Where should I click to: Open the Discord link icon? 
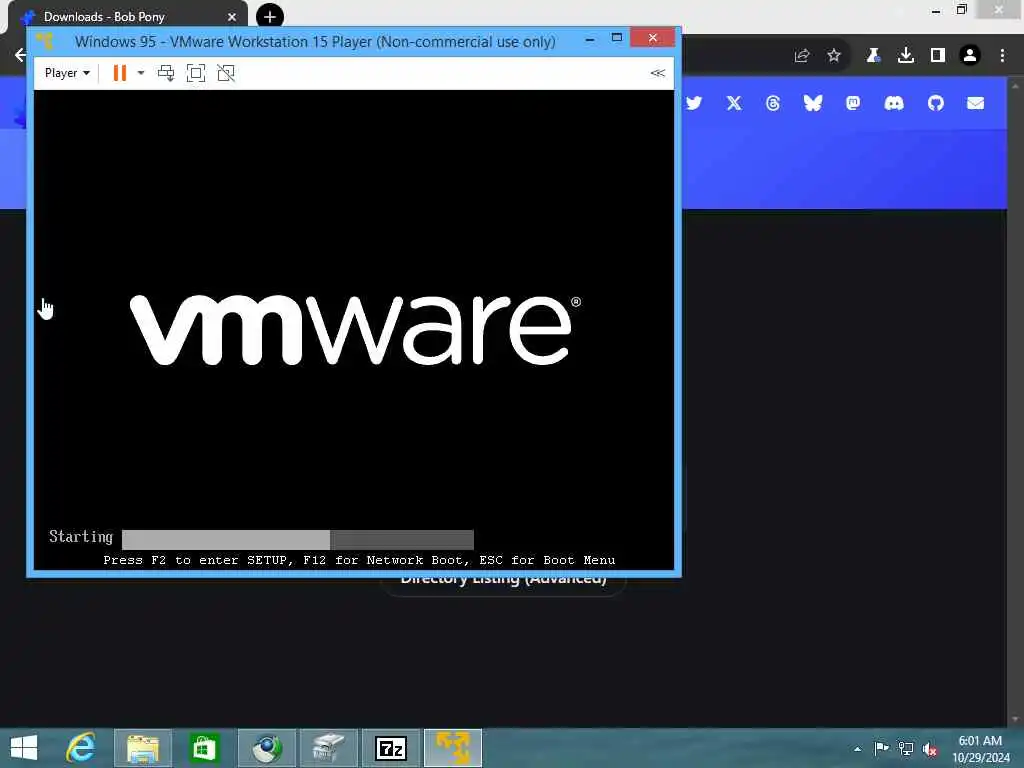click(x=893, y=103)
